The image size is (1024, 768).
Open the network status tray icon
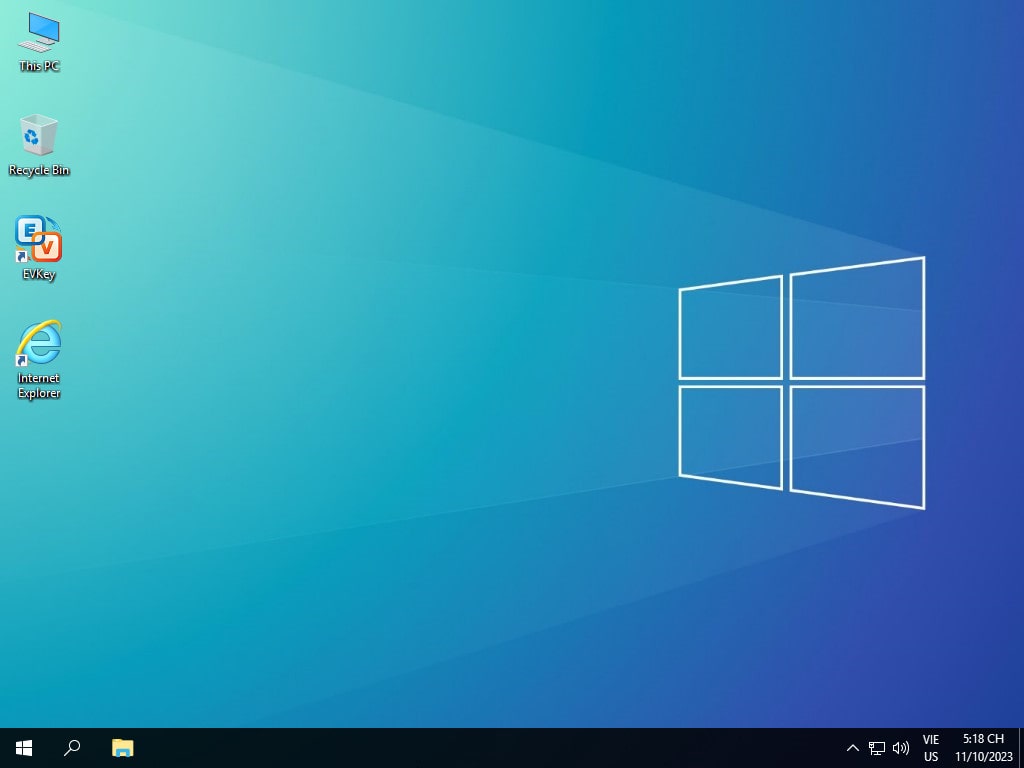876,748
